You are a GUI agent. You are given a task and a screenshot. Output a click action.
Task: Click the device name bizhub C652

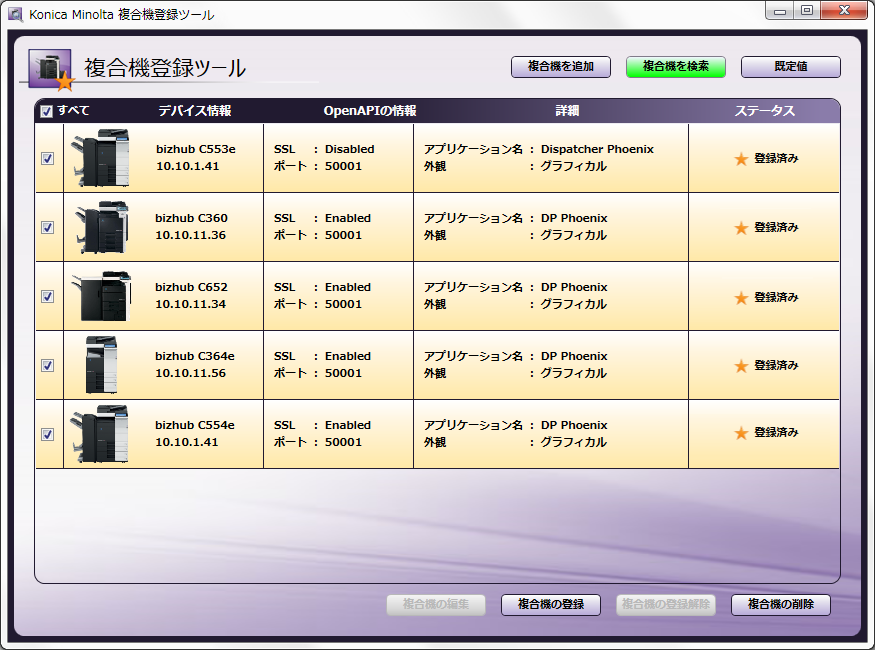point(191,287)
